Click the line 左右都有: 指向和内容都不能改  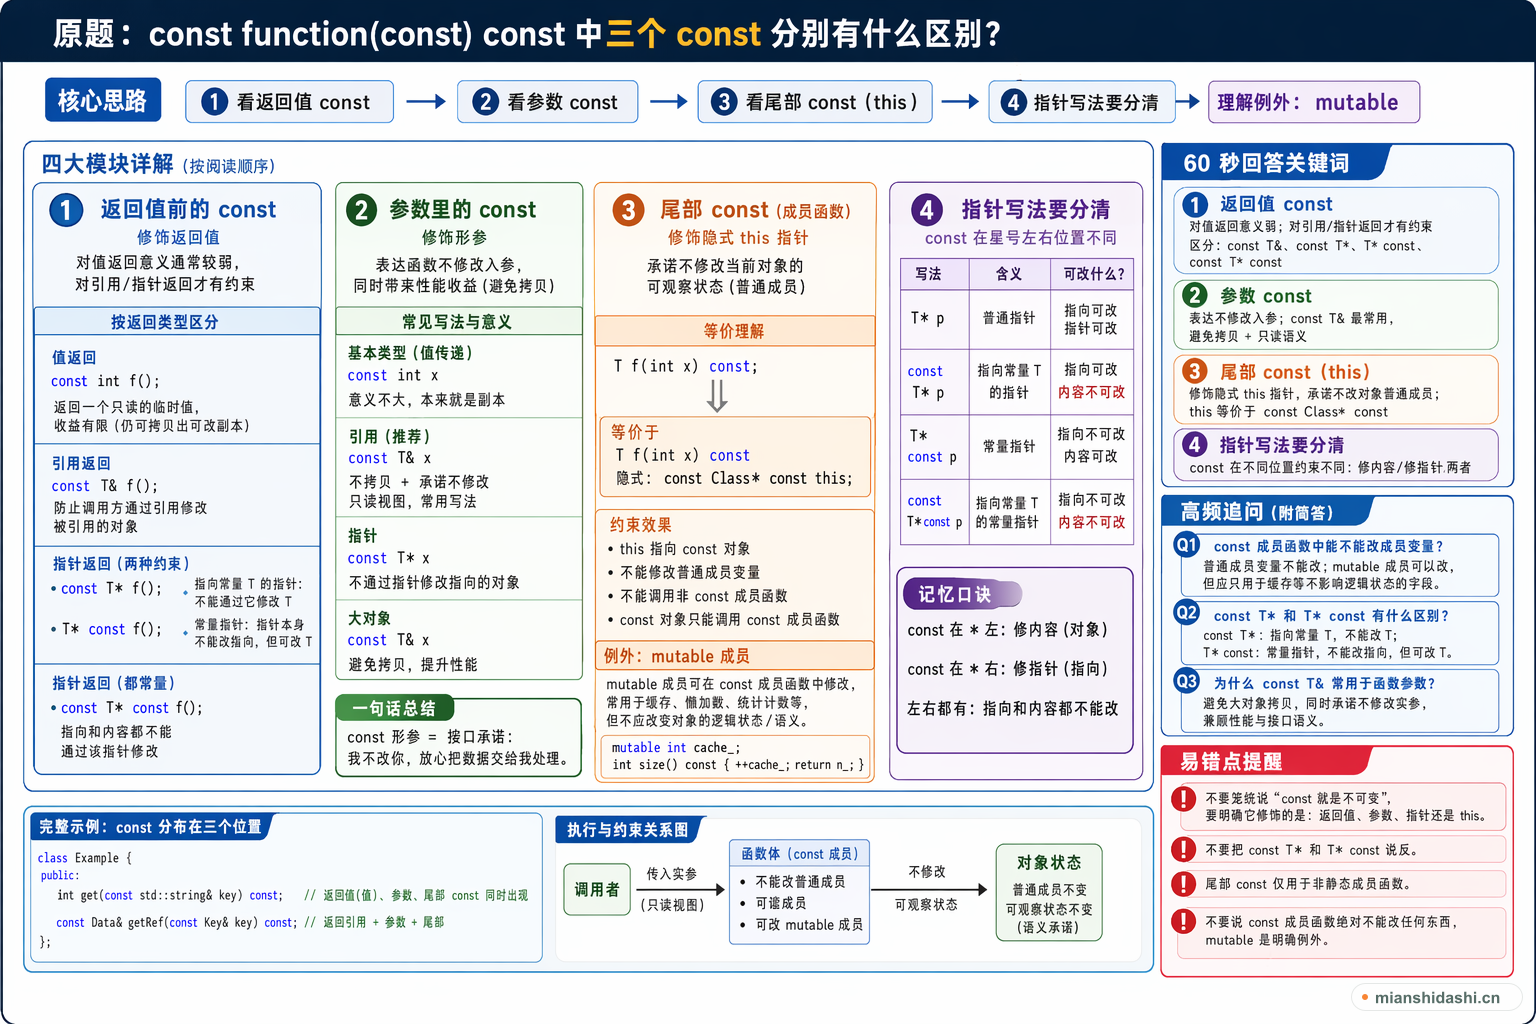(1012, 708)
